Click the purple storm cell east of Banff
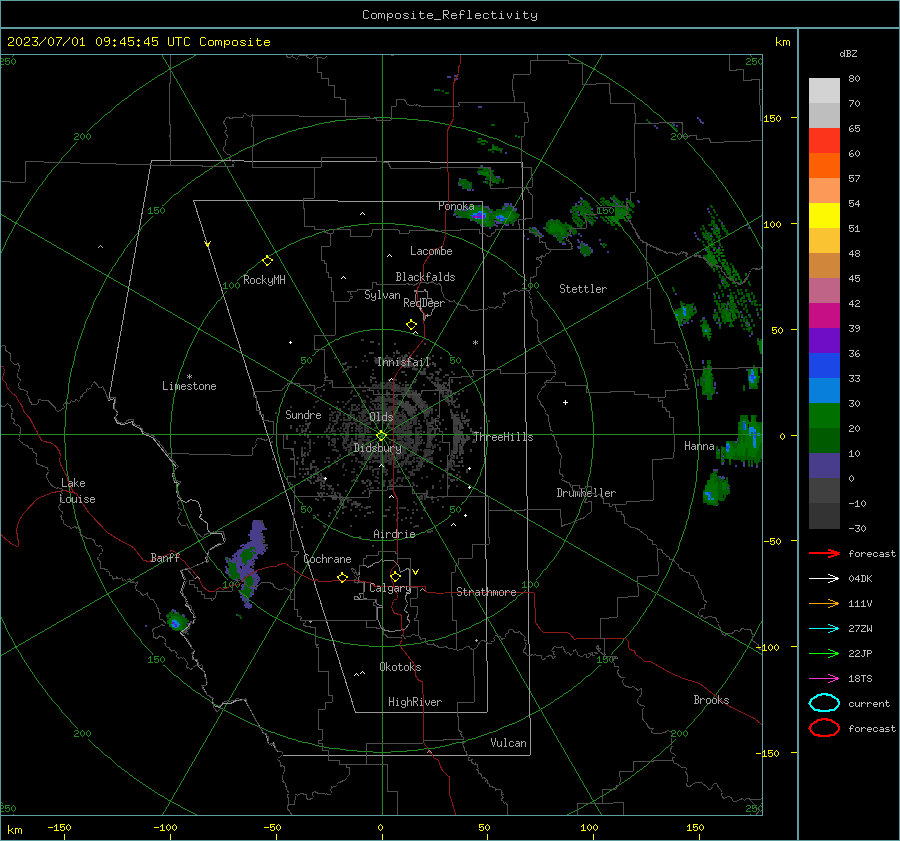The image size is (900, 841). [248, 564]
